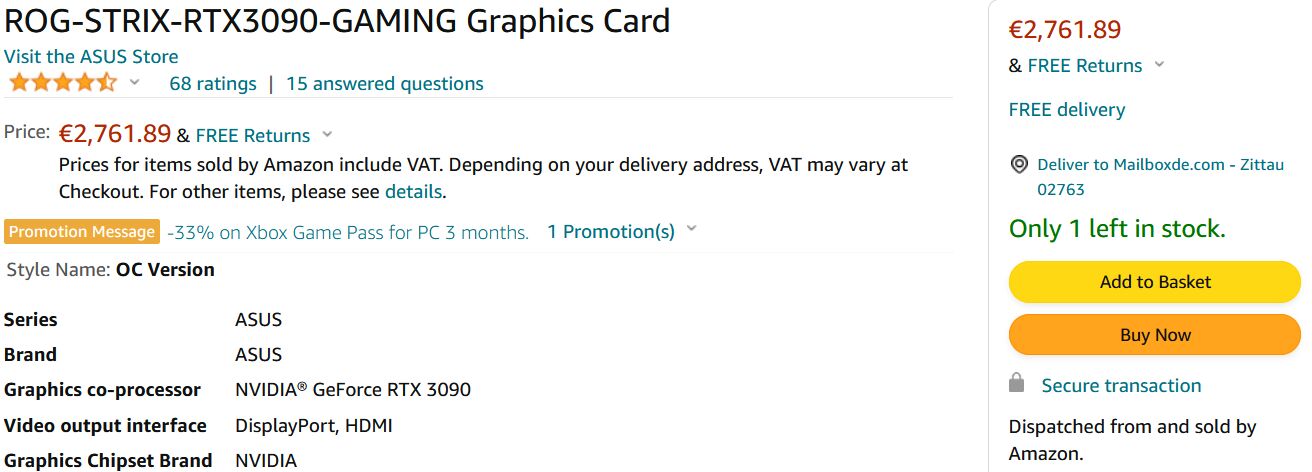Open the Secure transaction link
This screenshot has height=472, width=1312.
tap(1121, 386)
